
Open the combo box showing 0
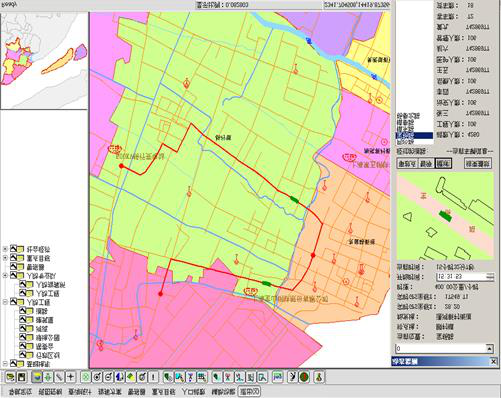(x=444, y=349)
